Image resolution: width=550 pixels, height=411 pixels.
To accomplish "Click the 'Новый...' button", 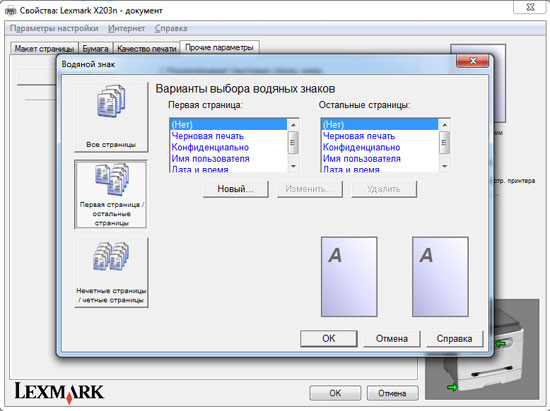I will point(235,189).
